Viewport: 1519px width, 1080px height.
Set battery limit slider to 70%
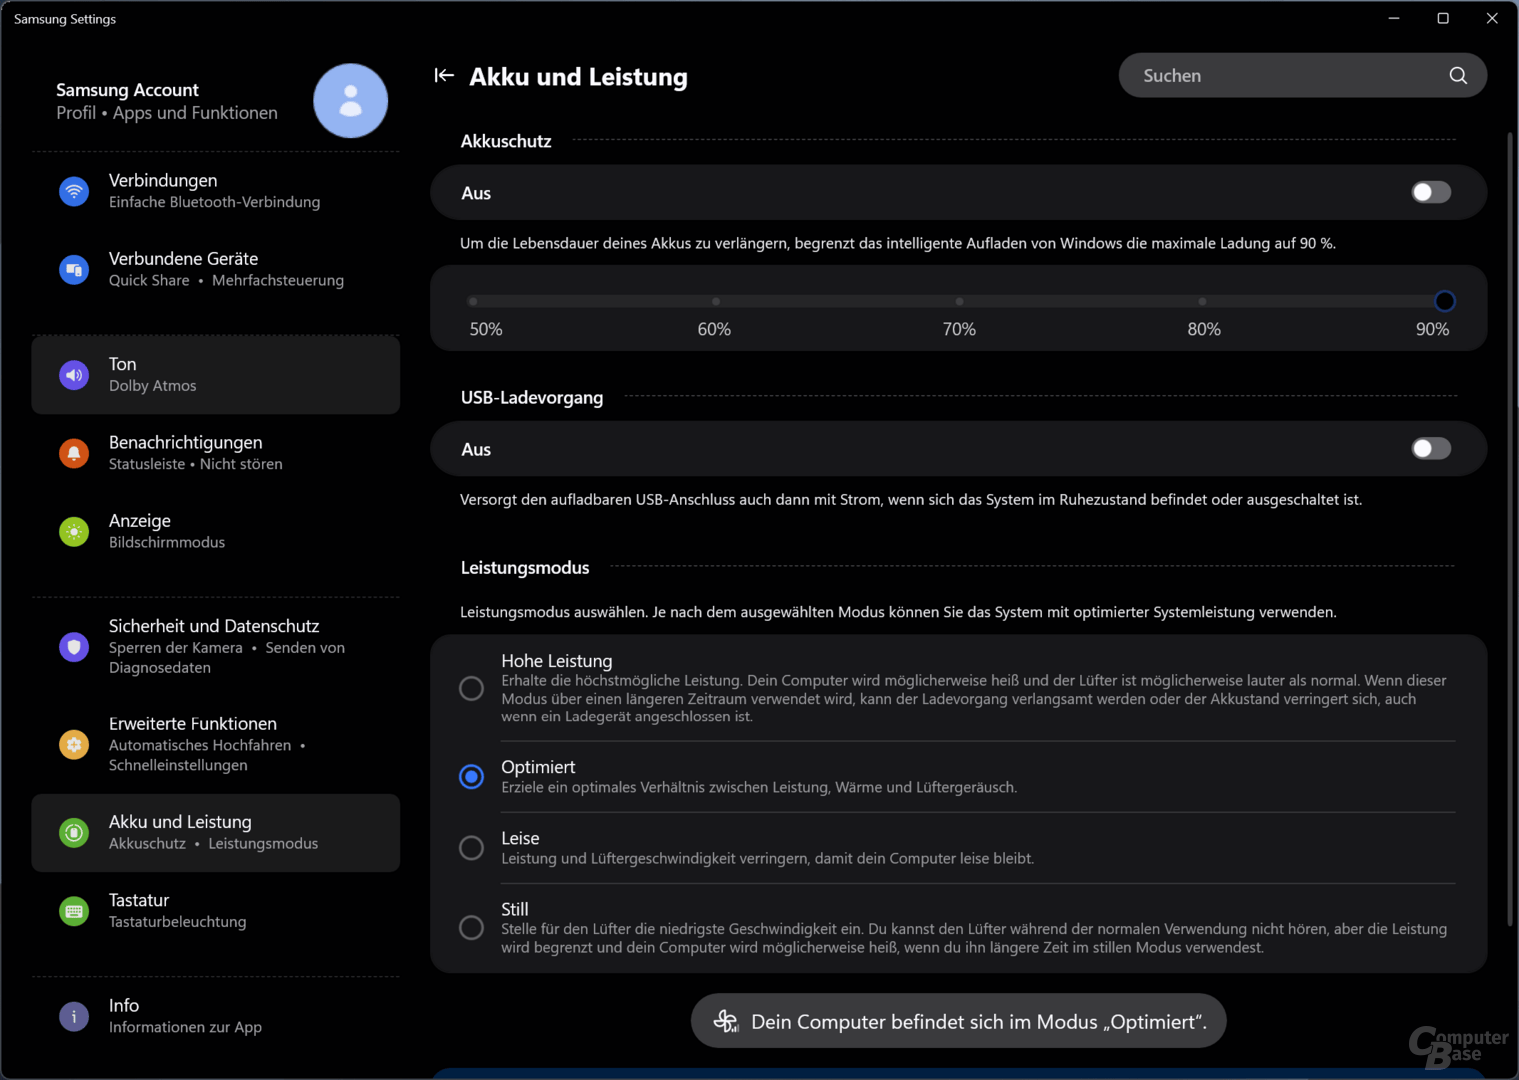959,301
